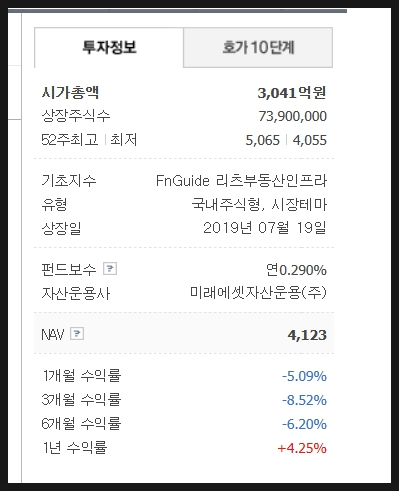Image resolution: width=399 pixels, height=491 pixels.
Task: Click 미래에셋자산운용(주) asset manager name
Action: [258, 293]
